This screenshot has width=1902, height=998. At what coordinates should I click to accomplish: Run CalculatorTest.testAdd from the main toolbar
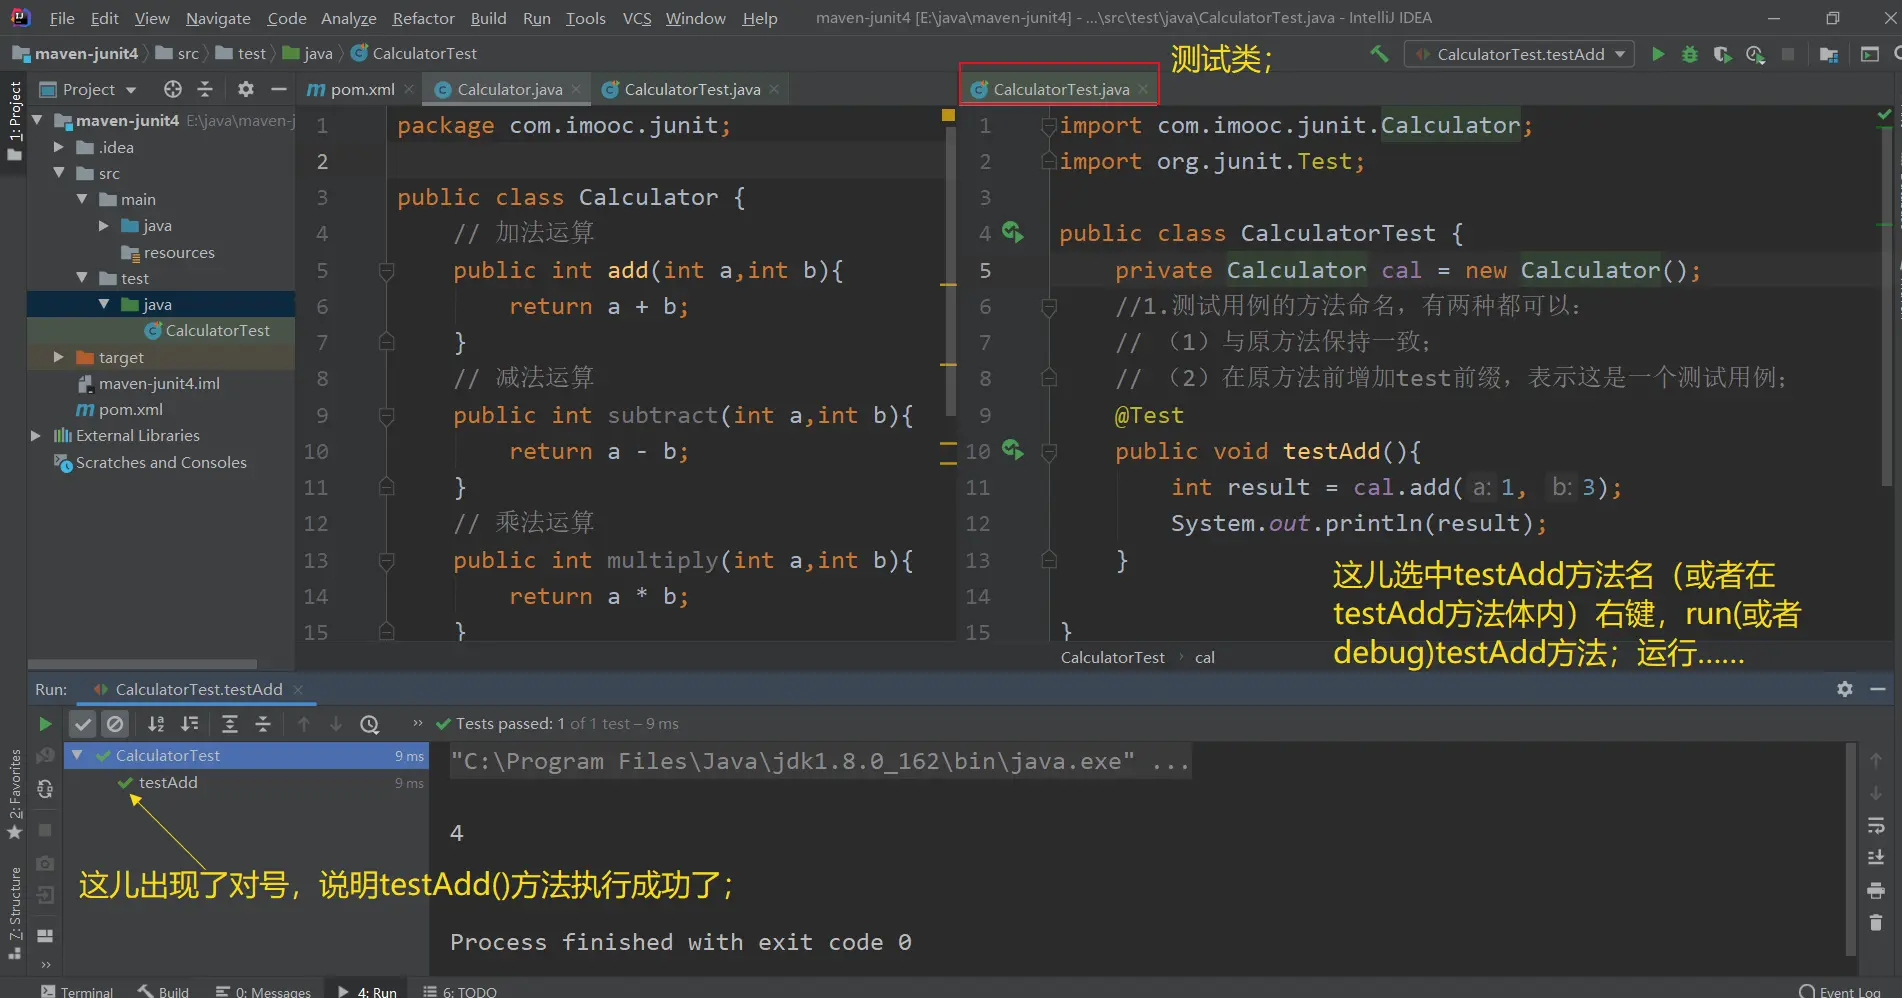[x=1658, y=54]
